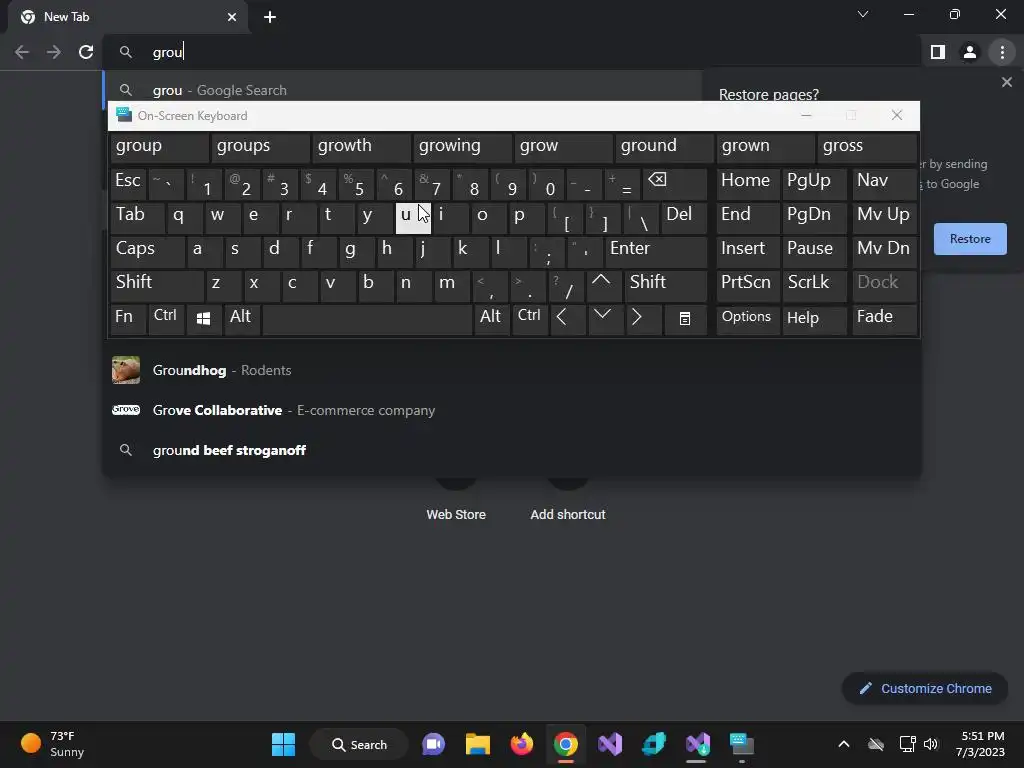Screen dimensions: 1024x768
Task: Toggle Caps key on On-Screen Keyboard
Action: [x=147, y=251]
